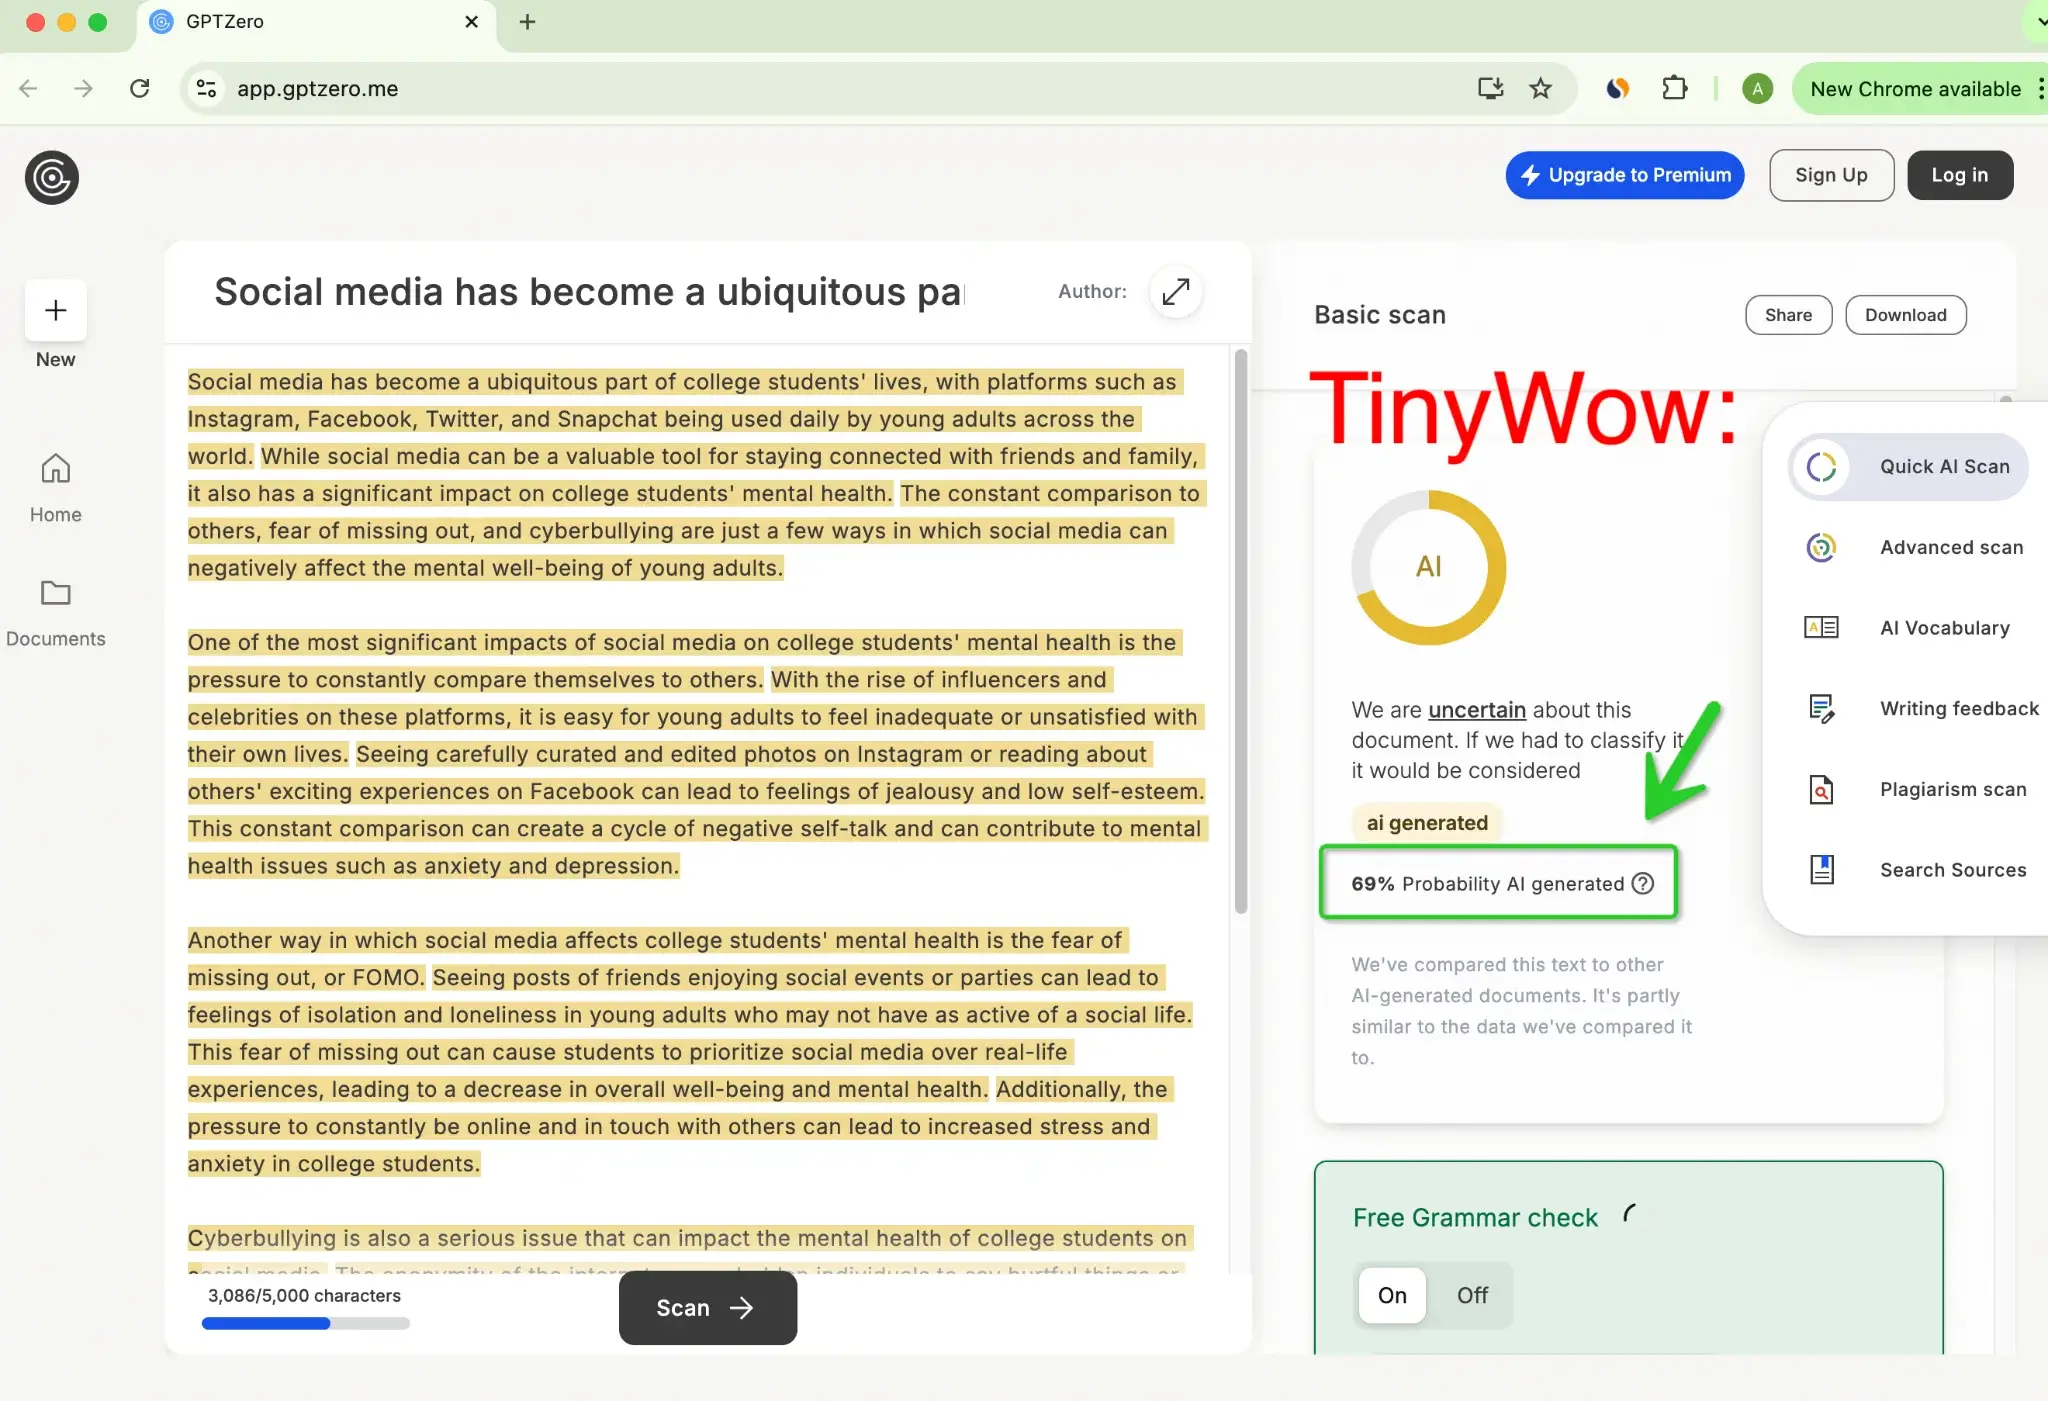Select Quick AI Scan menu item
This screenshot has height=1401, width=2048.
point(1908,467)
